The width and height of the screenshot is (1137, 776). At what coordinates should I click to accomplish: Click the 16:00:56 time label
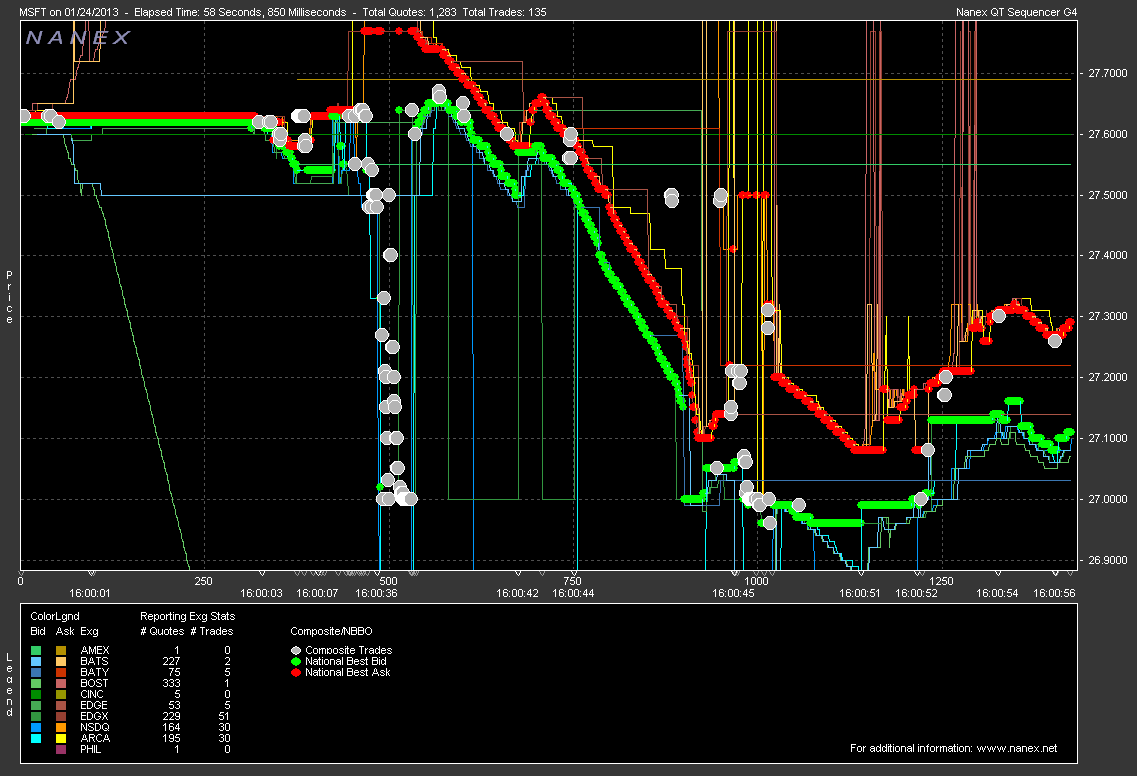(1054, 593)
